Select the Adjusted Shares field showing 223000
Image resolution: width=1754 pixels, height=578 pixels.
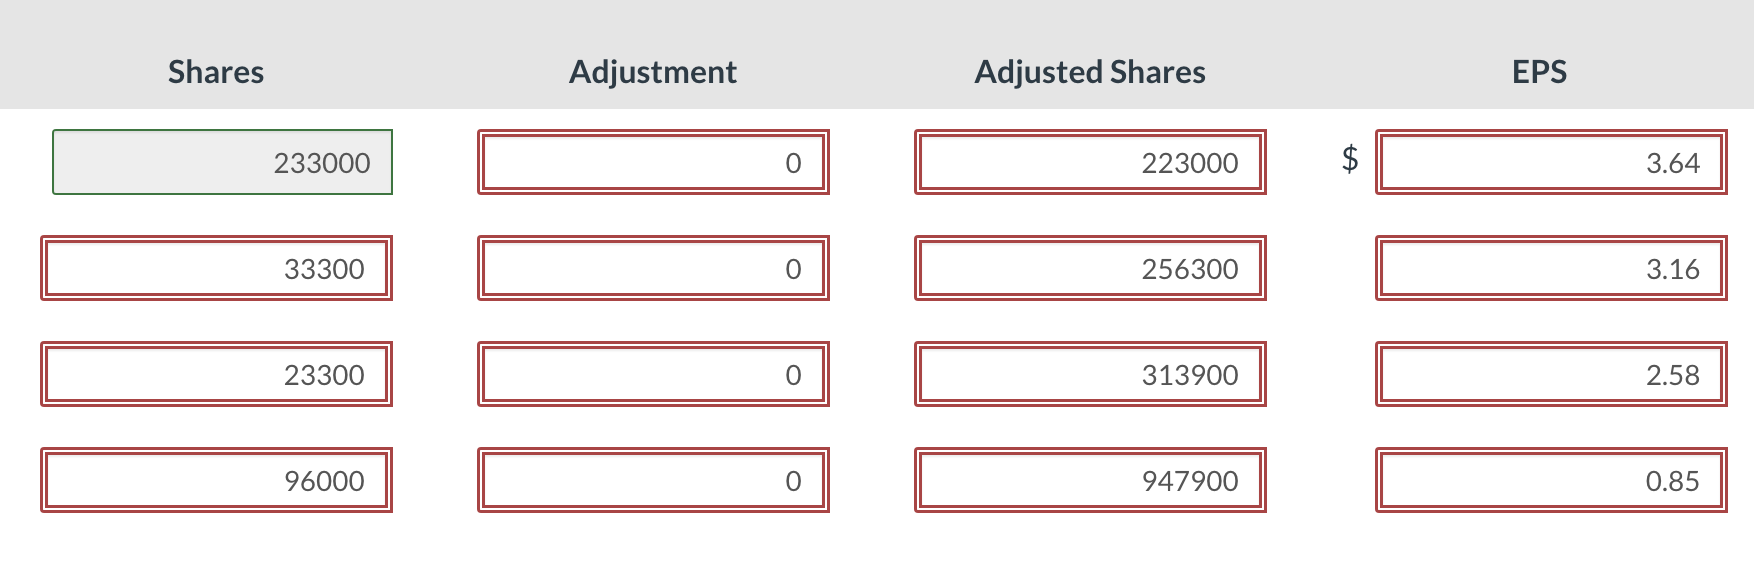1088,161
